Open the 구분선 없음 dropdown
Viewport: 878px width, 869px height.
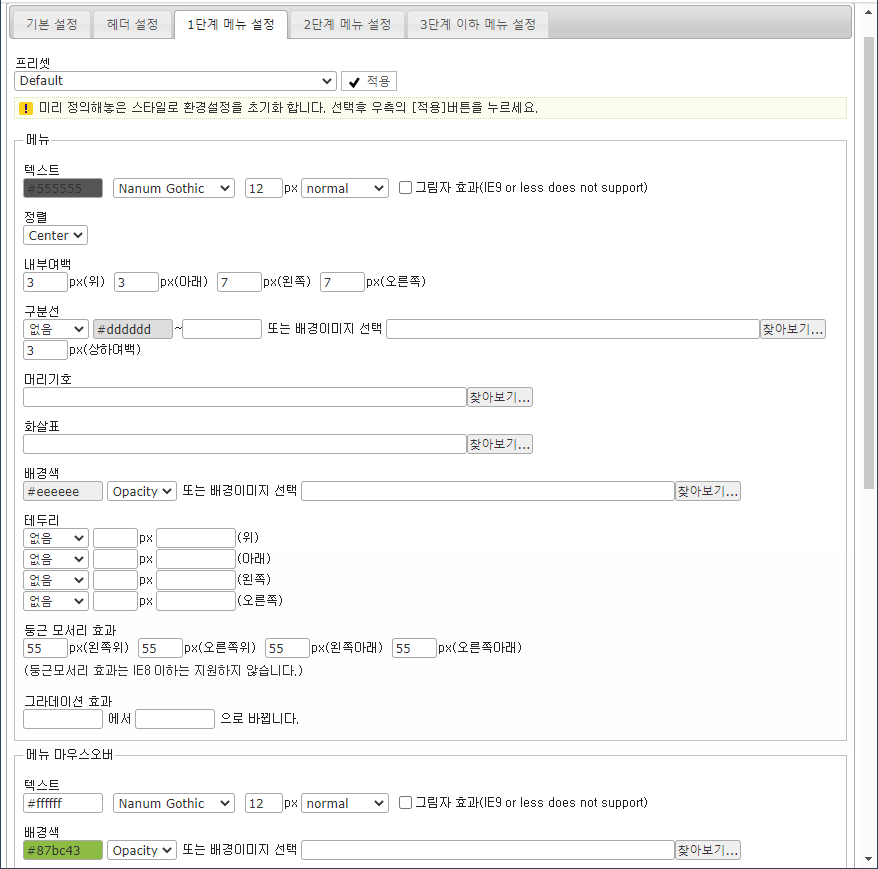coord(55,328)
